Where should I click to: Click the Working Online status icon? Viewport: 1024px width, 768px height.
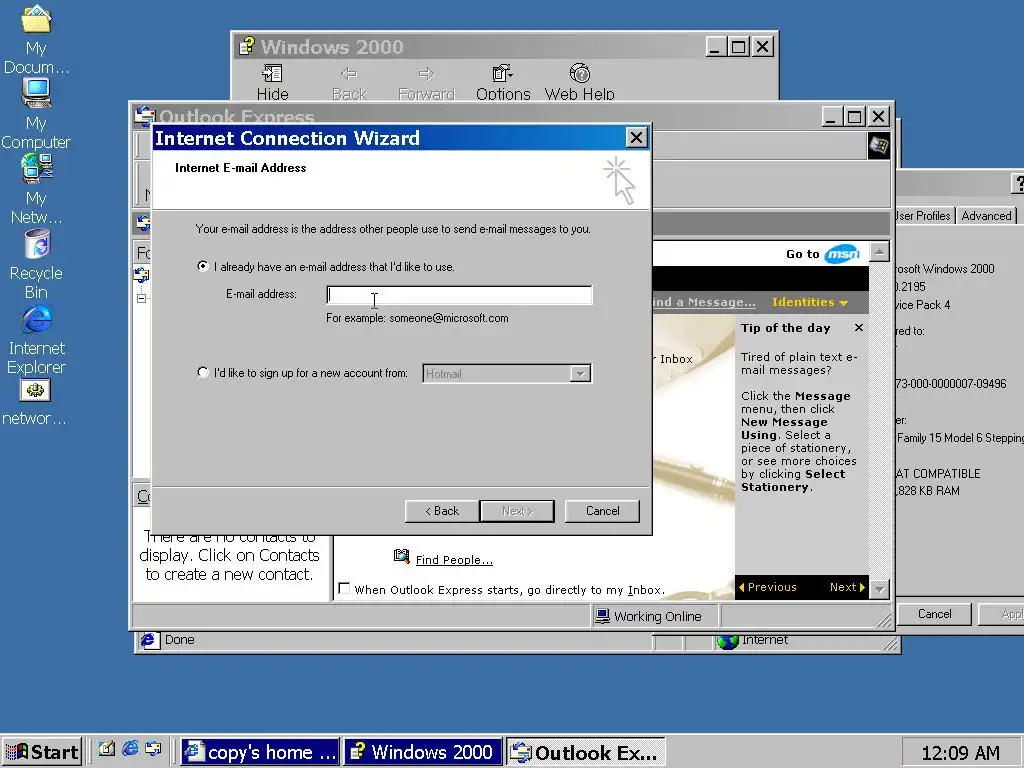click(602, 616)
